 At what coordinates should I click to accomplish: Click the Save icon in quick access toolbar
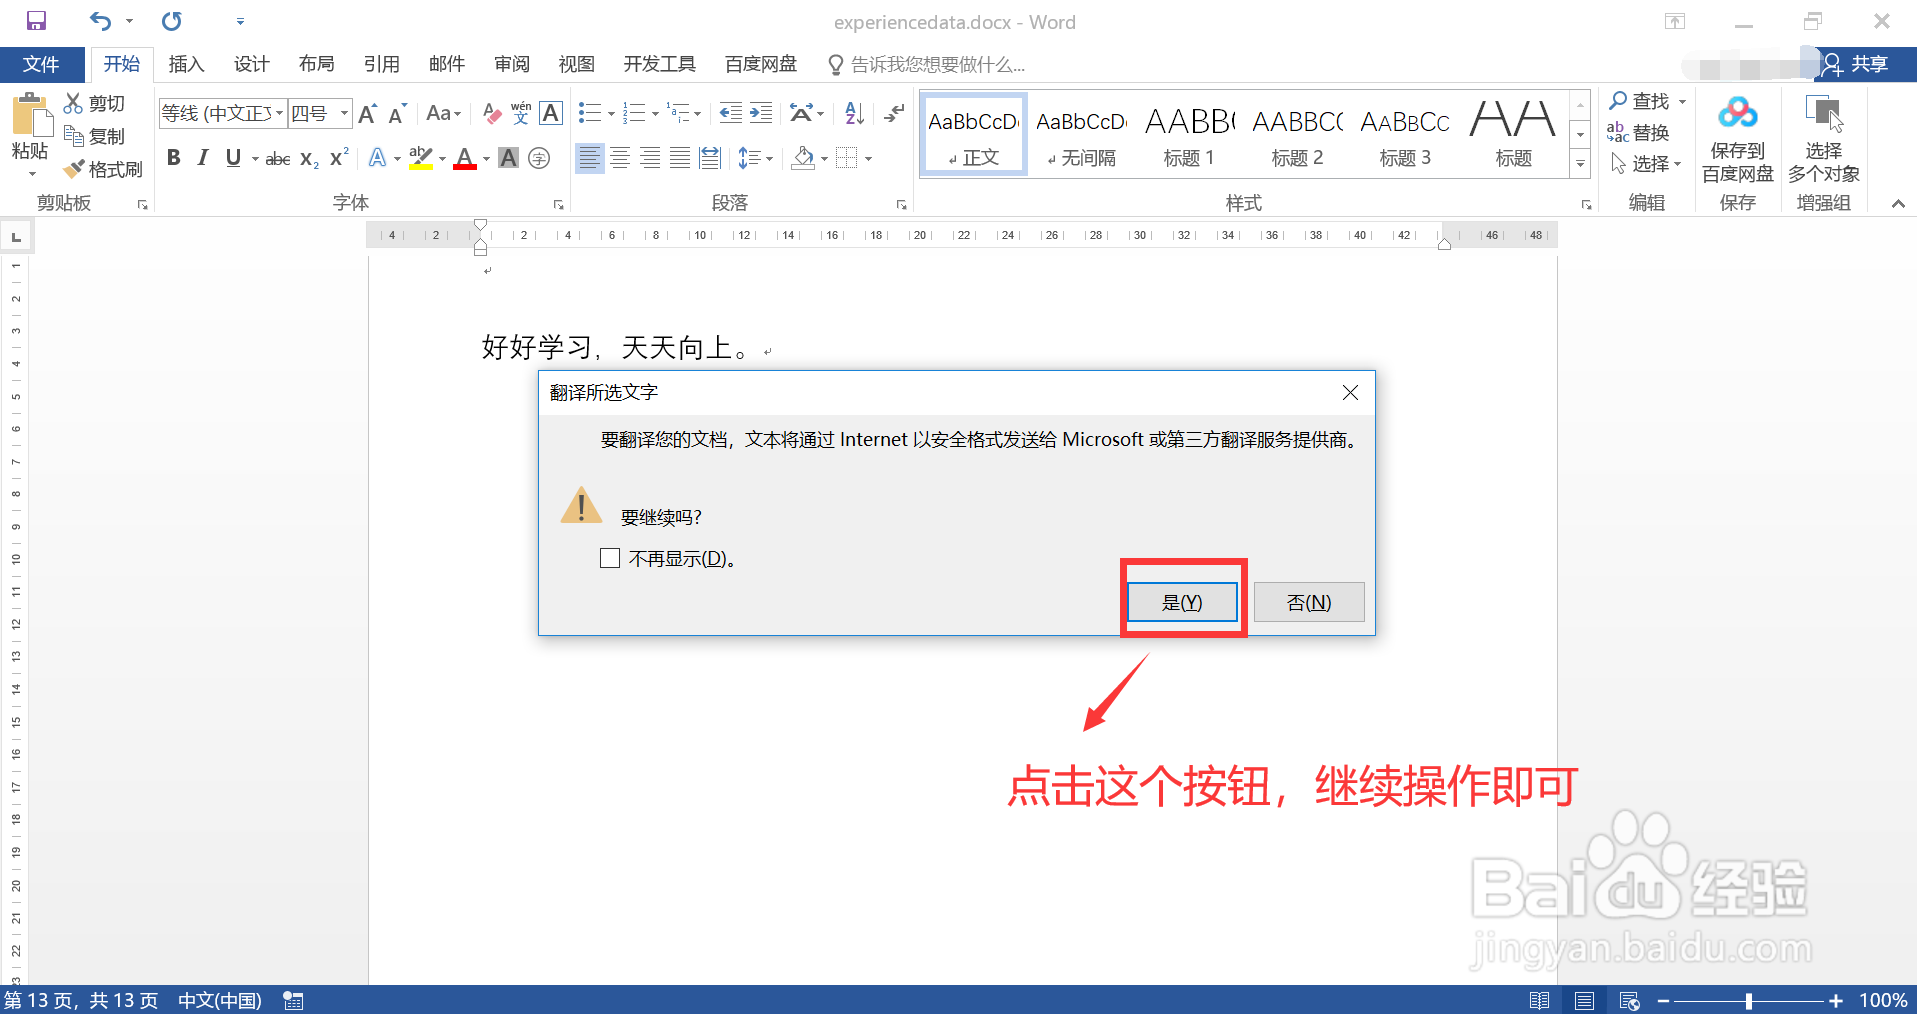36,21
